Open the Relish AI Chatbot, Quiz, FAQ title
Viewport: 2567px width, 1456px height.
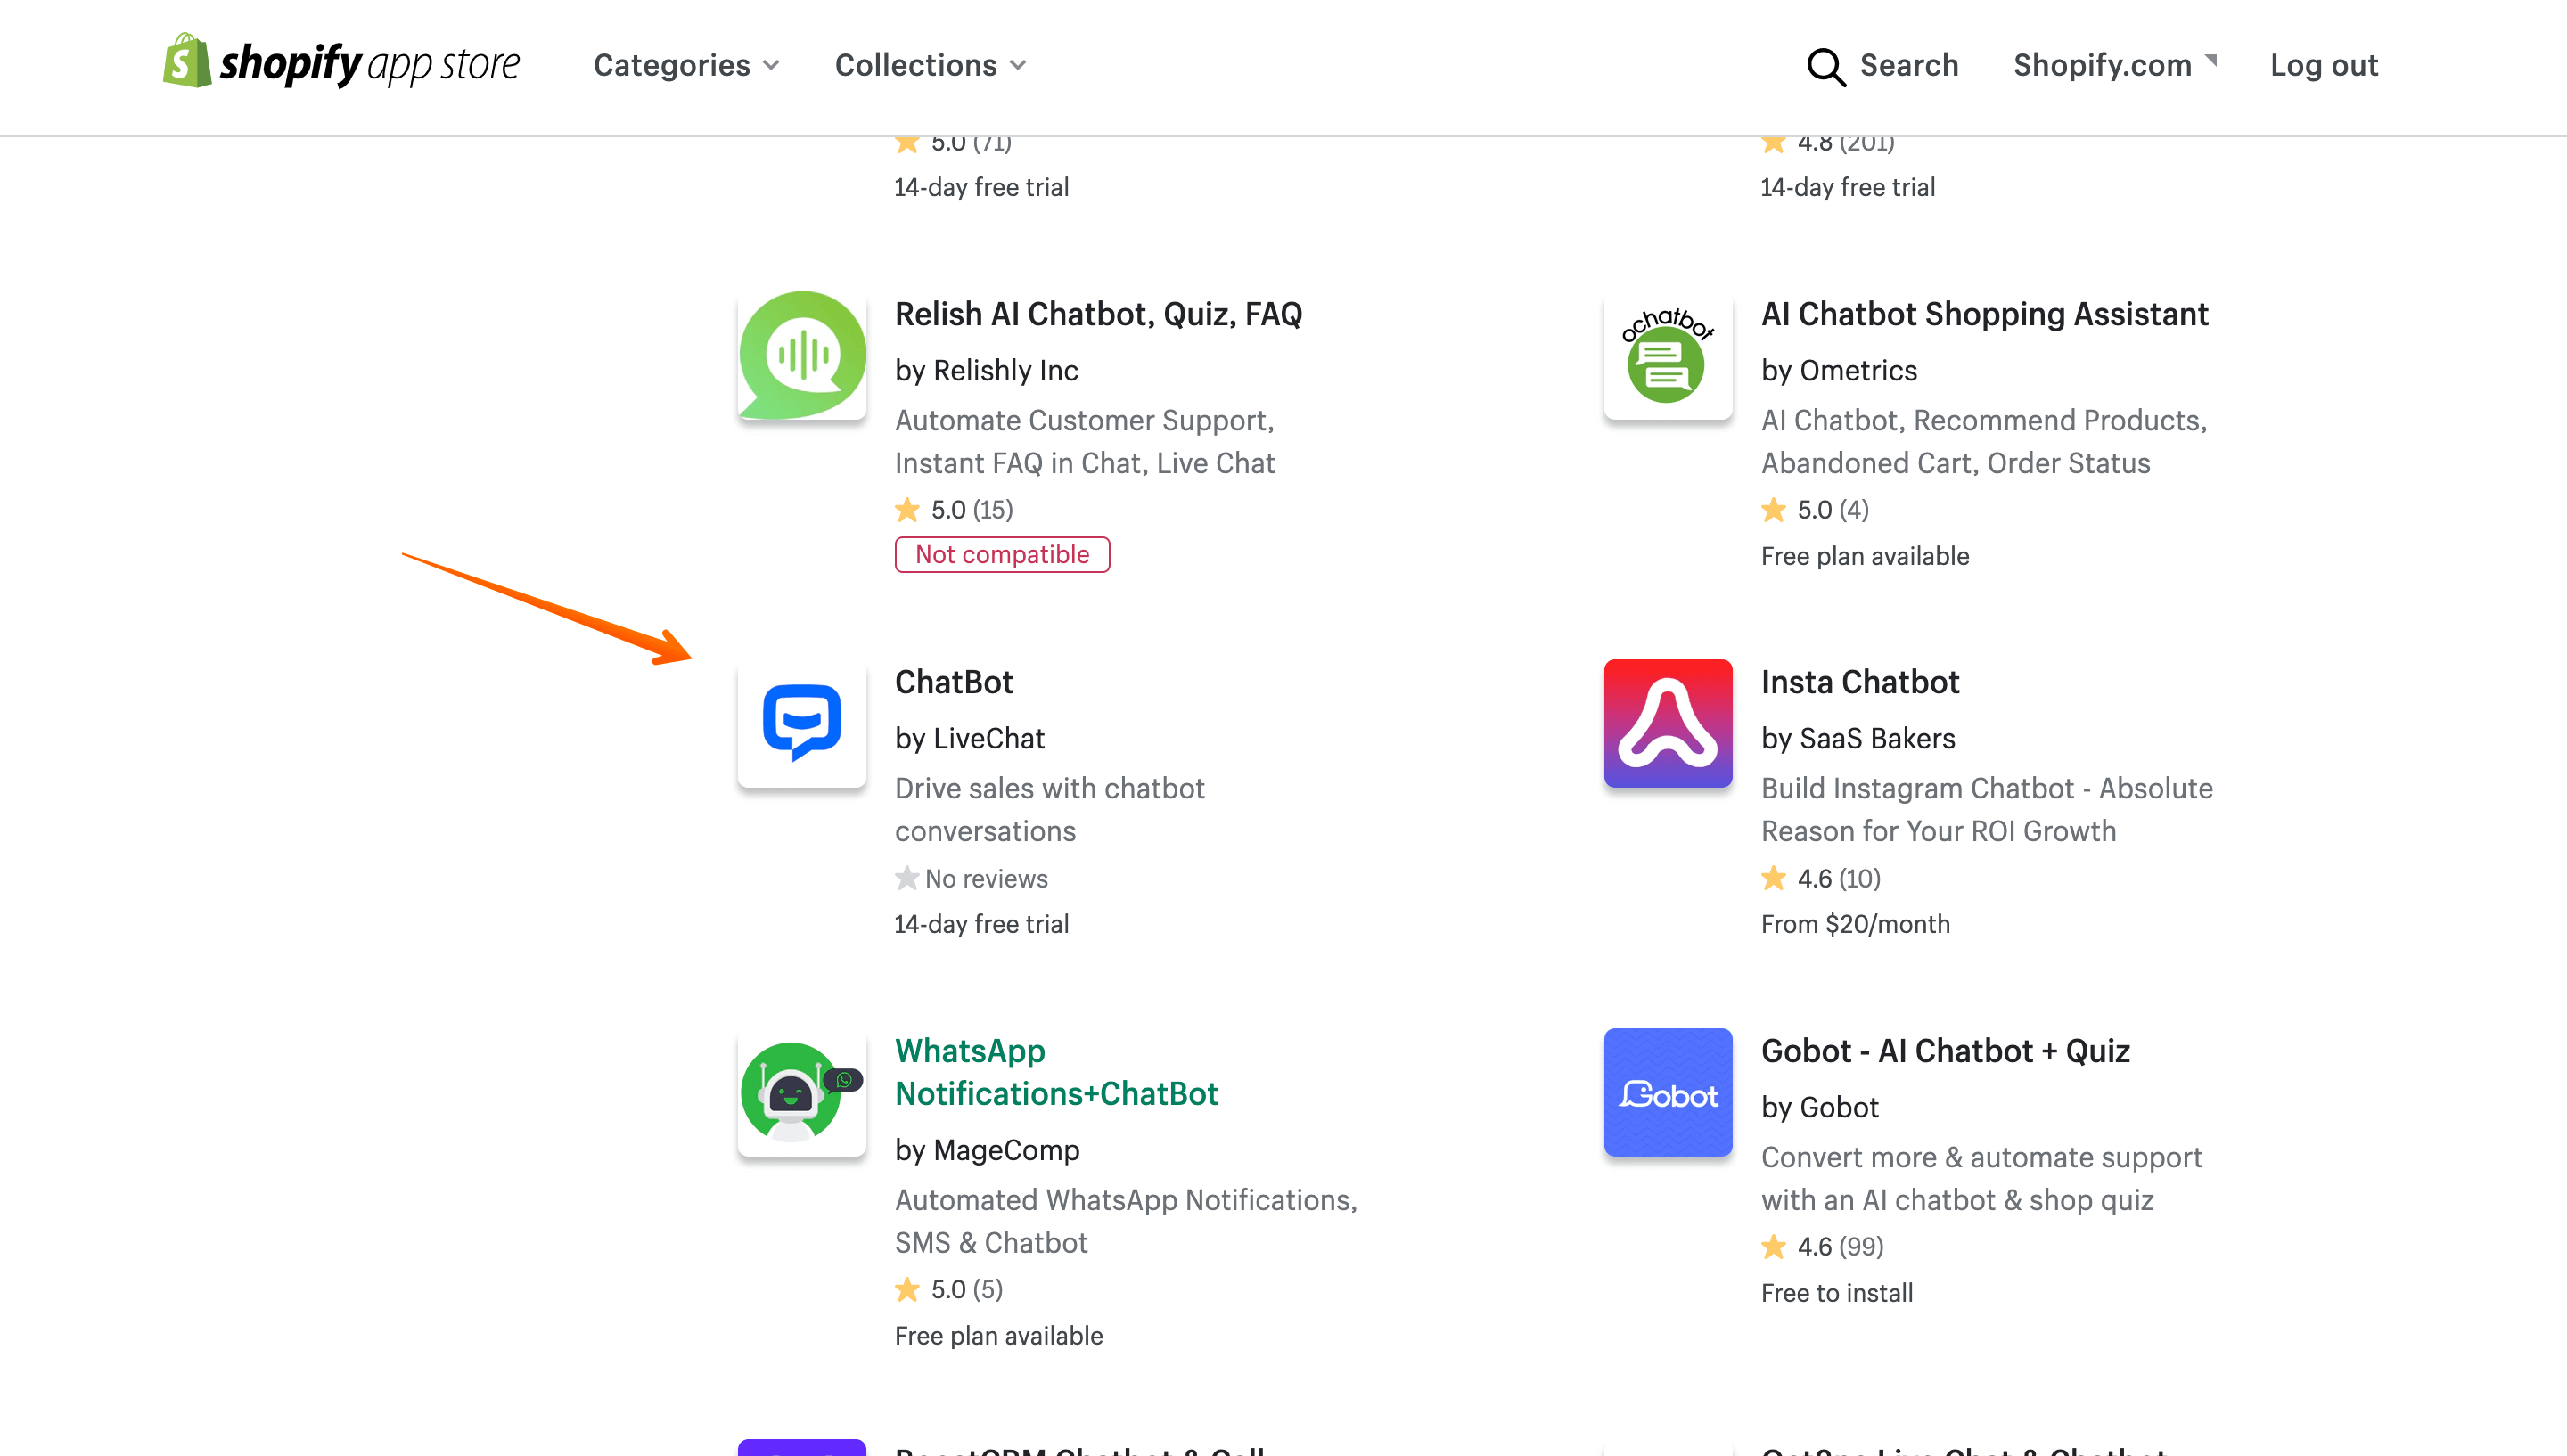point(1098,314)
